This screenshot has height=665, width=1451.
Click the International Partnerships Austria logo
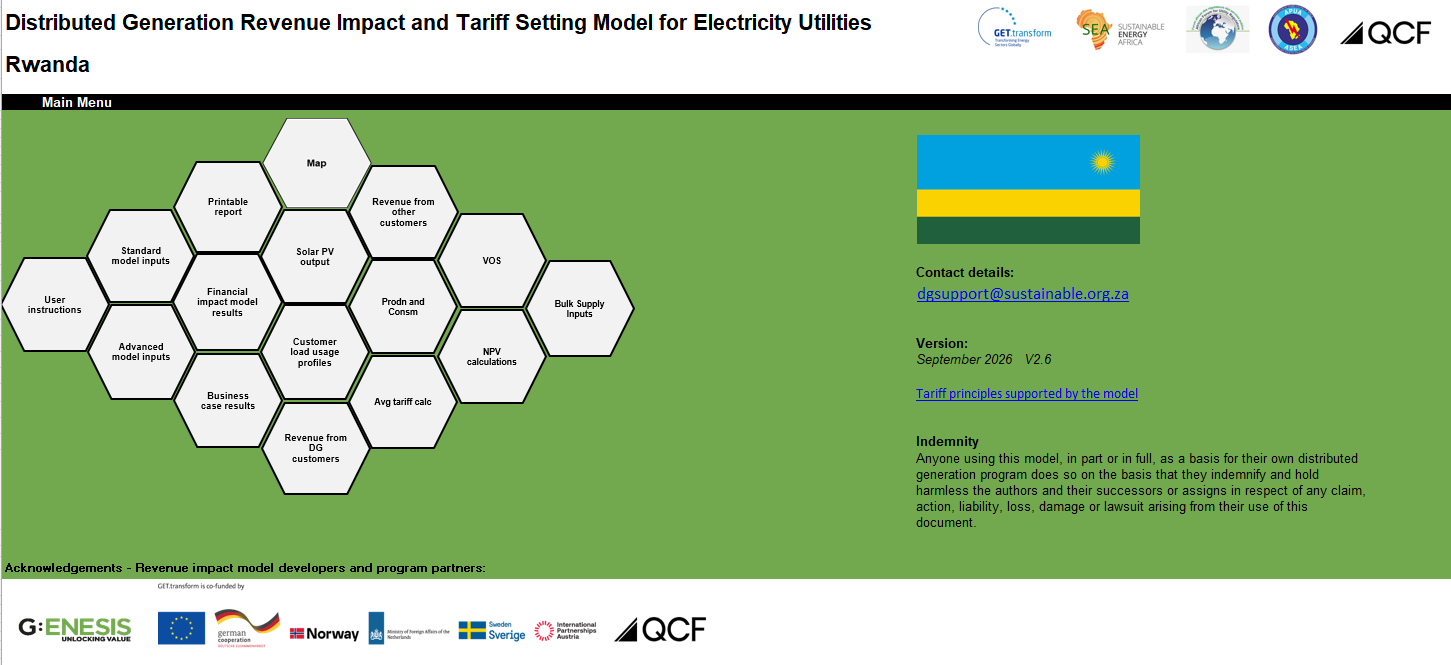pos(565,630)
